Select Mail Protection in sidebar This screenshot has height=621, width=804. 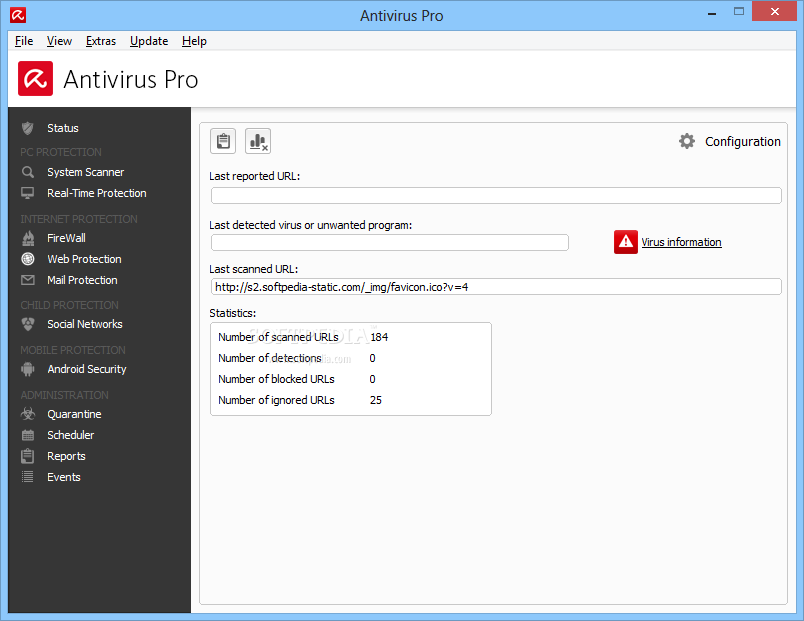pos(83,280)
